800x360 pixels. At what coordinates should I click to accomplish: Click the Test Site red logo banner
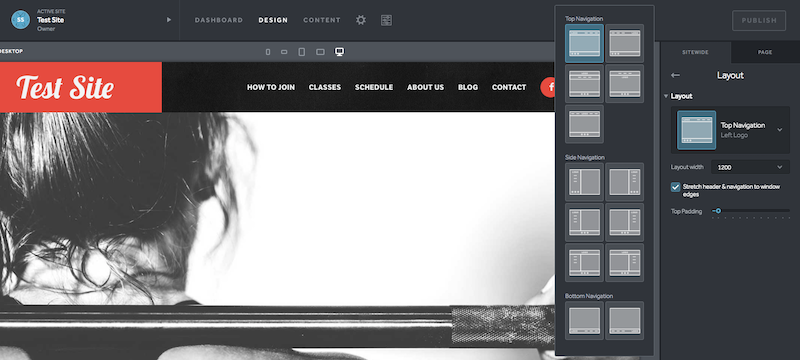pos(81,87)
